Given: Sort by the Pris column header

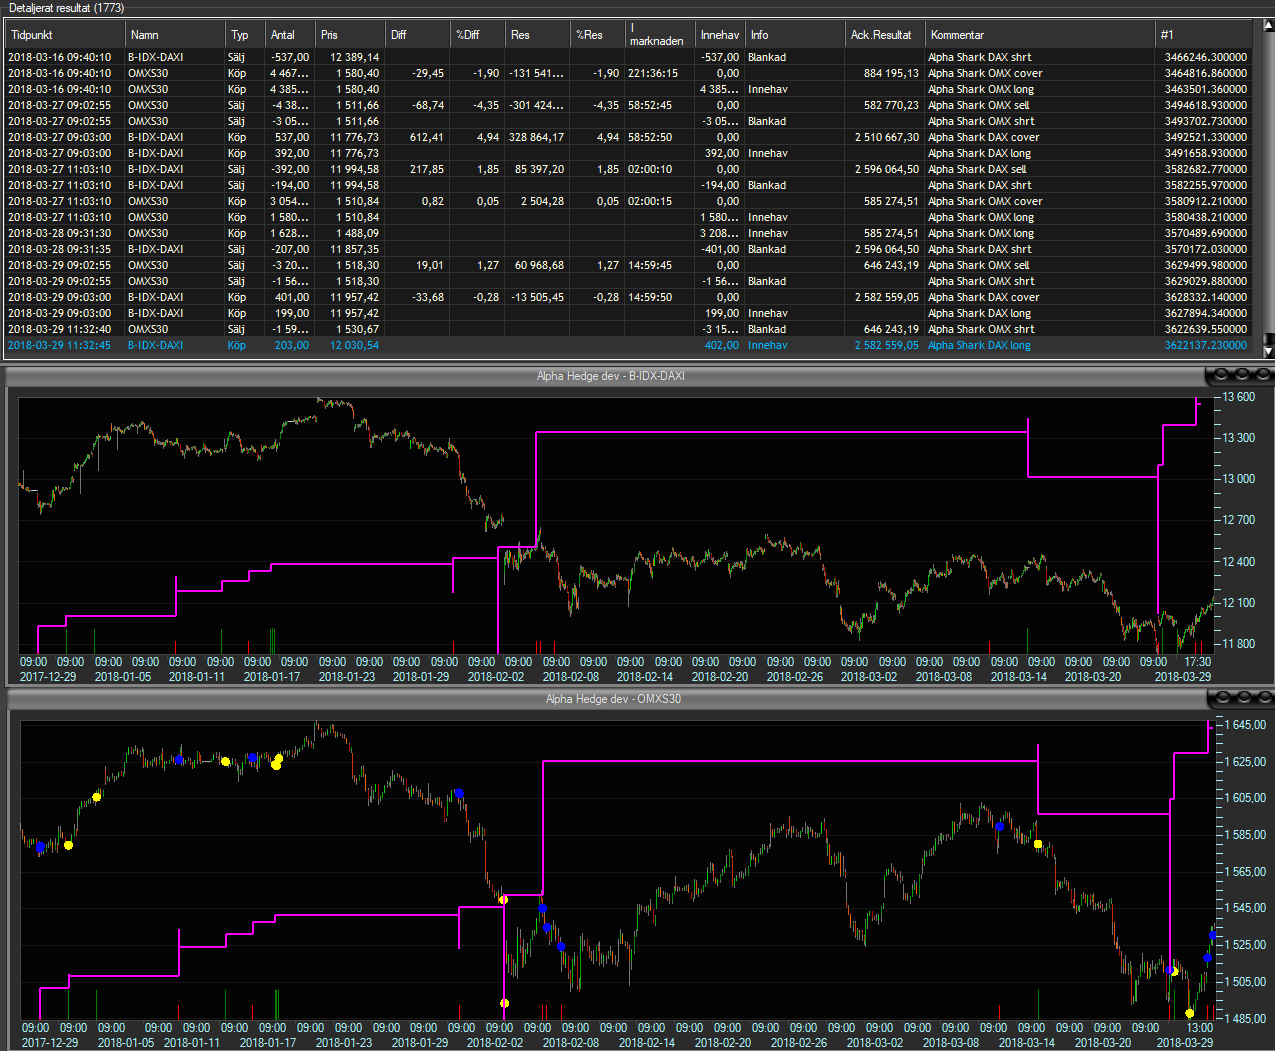Looking at the screenshot, I should pyautogui.click(x=350, y=35).
